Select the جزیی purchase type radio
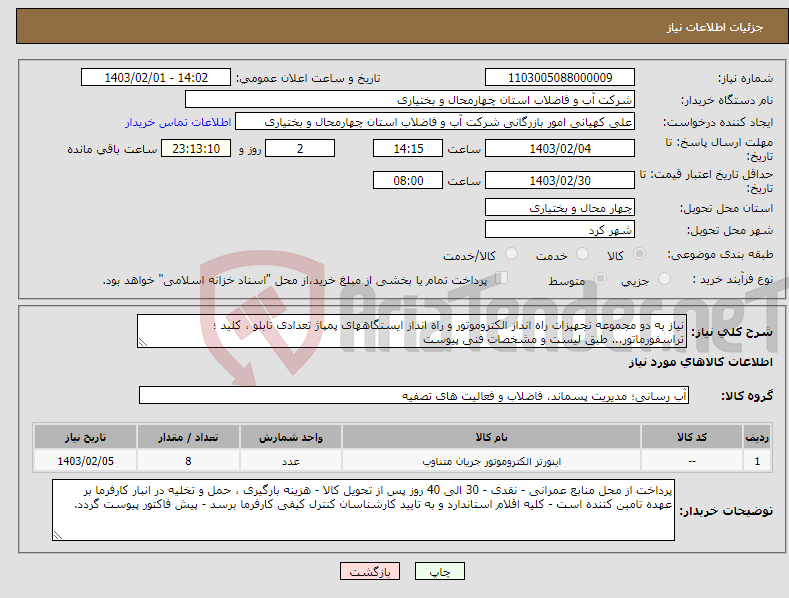Image resolution: width=789 pixels, height=598 pixels. [664, 279]
